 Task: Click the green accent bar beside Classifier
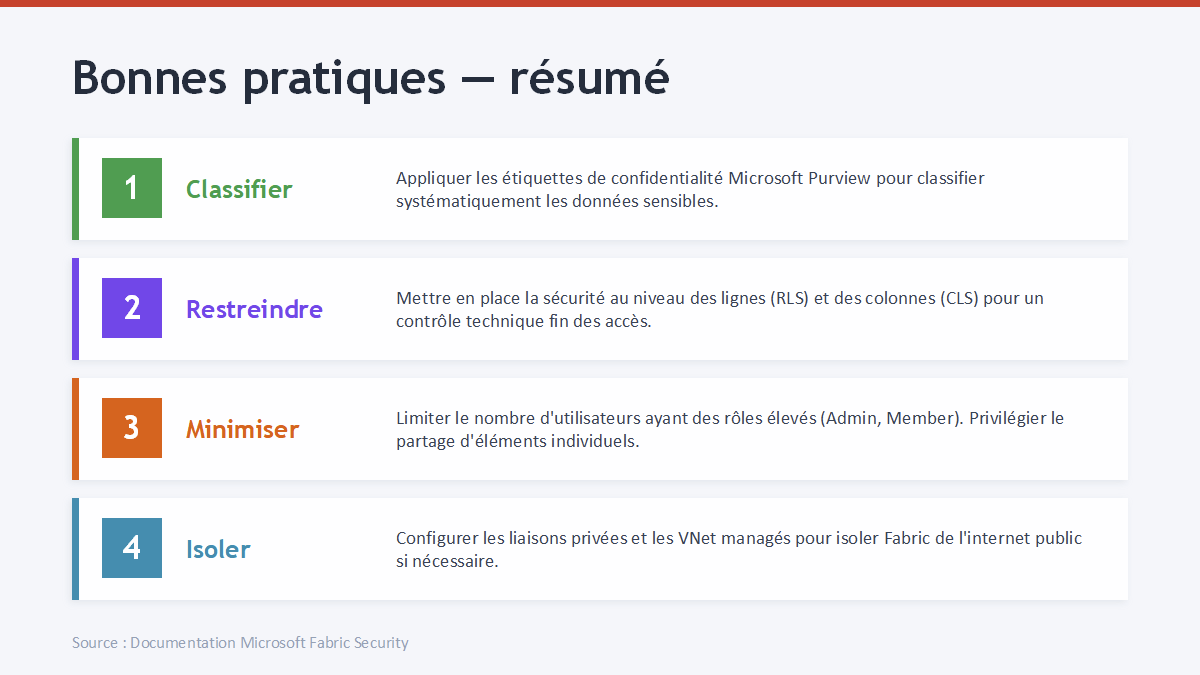(75, 189)
